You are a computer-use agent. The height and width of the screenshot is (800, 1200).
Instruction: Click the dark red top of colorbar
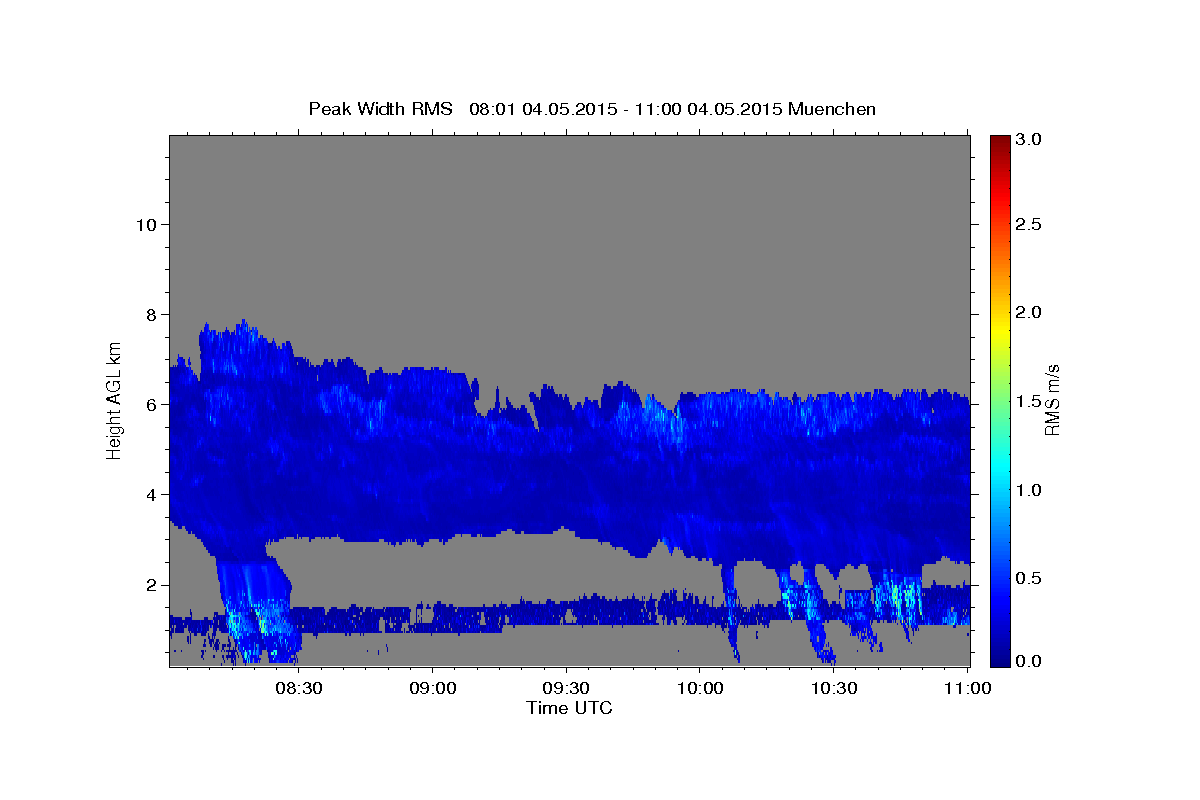(999, 143)
